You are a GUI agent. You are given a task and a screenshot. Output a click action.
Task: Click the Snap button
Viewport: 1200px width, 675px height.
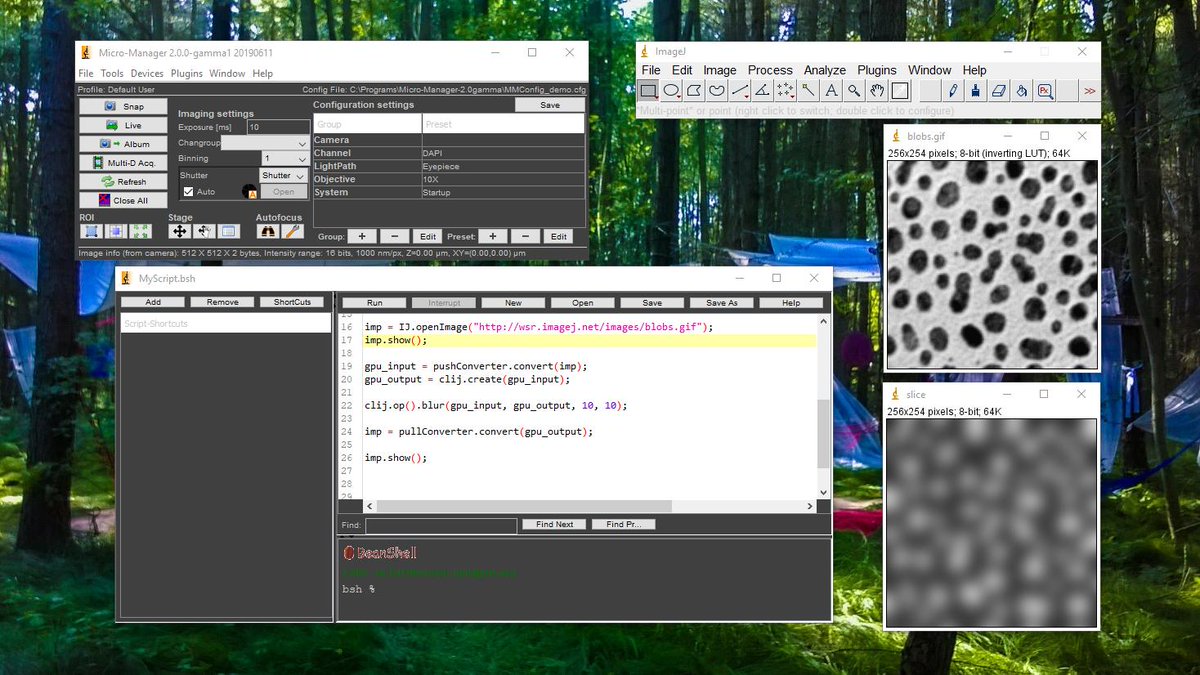(x=124, y=106)
